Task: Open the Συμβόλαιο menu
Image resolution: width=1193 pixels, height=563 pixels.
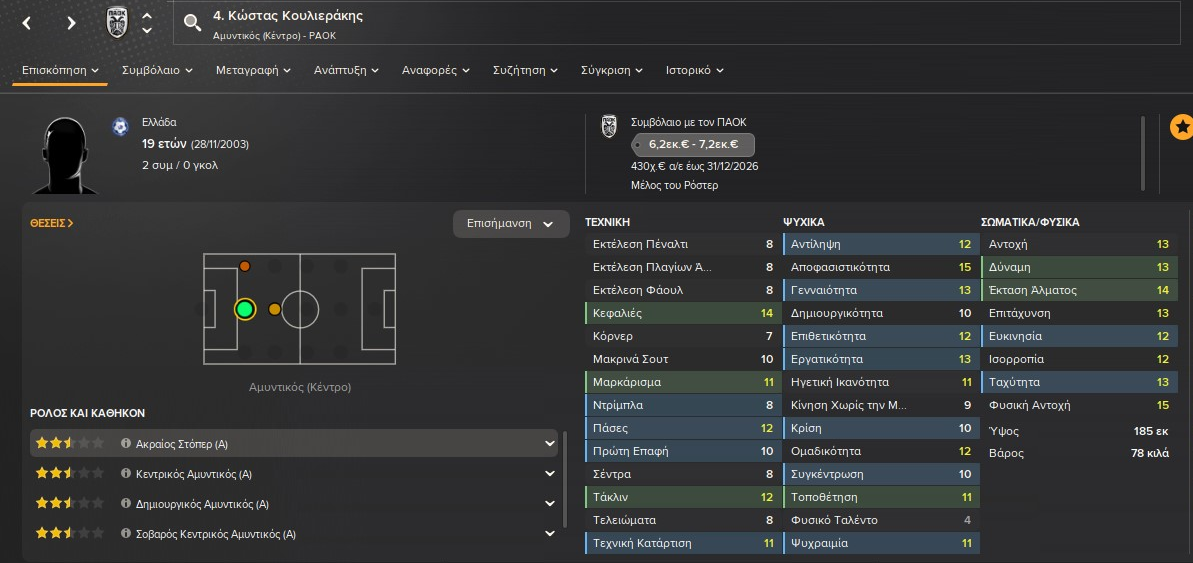Action: tap(157, 71)
